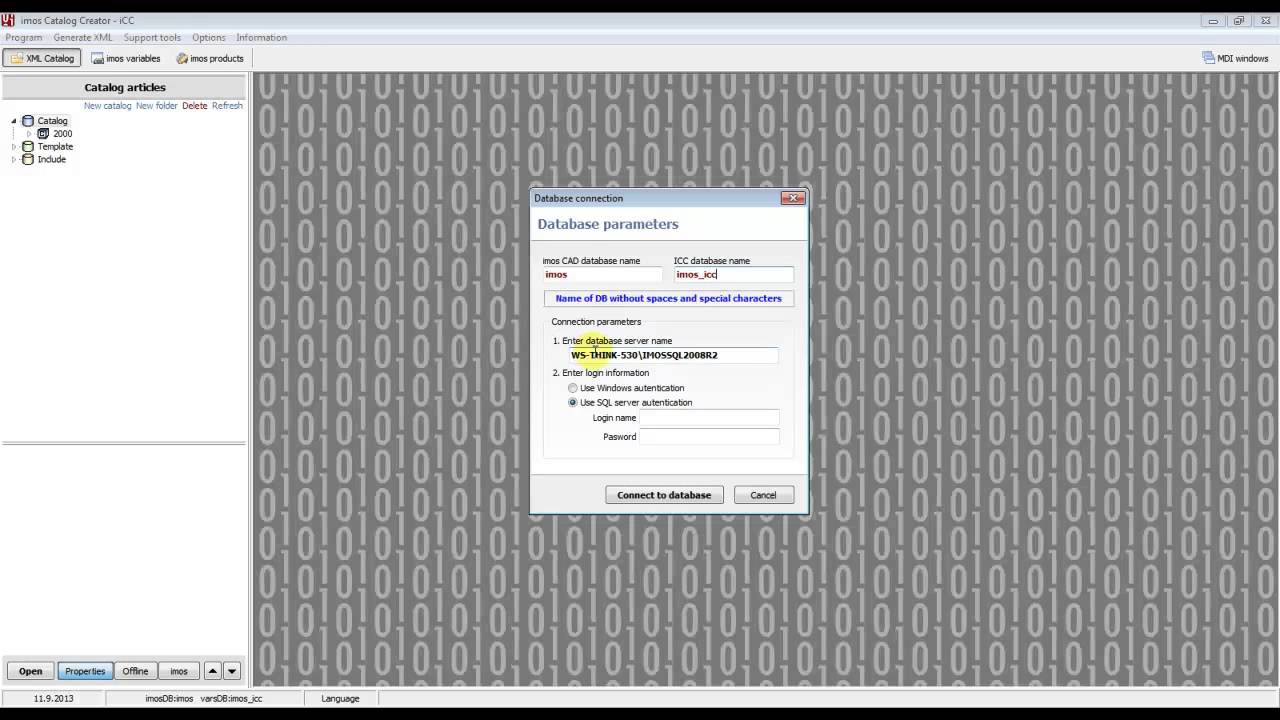1280x720 pixels.
Task: Click the imos button at bottom
Action: click(179, 671)
